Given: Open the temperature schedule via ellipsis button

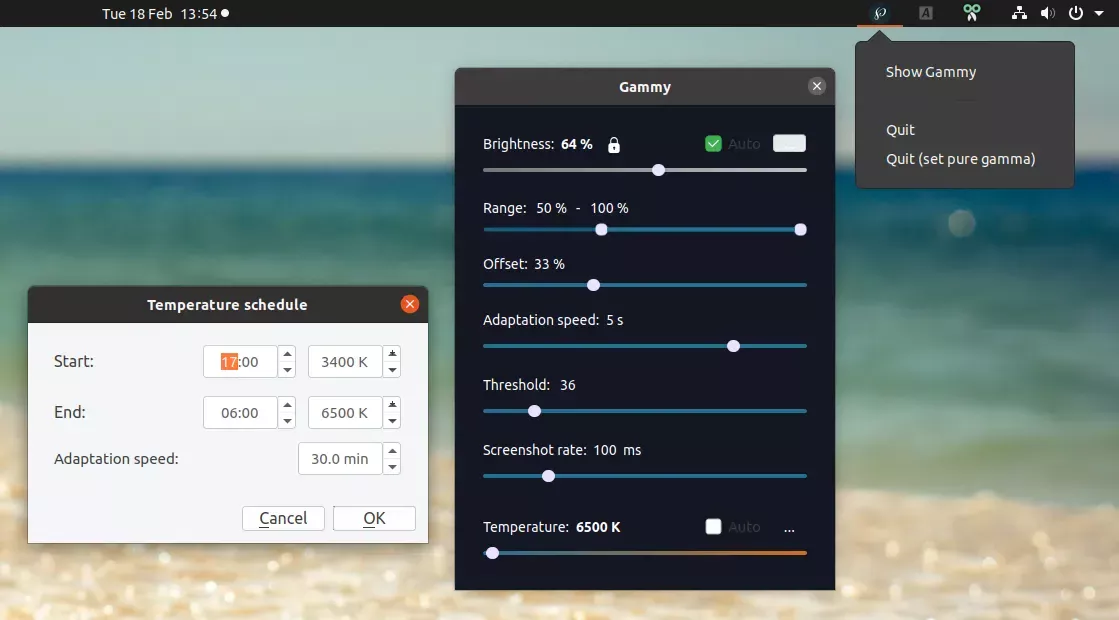Looking at the screenshot, I should coord(789,528).
